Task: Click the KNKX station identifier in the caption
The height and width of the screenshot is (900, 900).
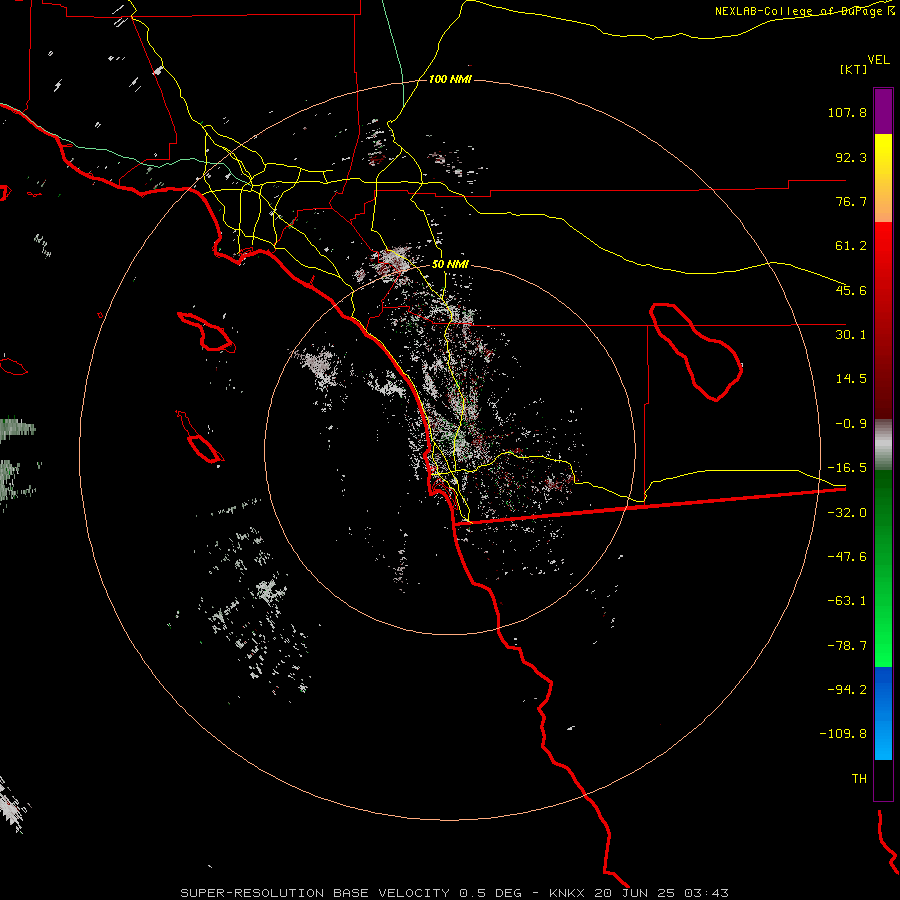Action: [x=568, y=893]
